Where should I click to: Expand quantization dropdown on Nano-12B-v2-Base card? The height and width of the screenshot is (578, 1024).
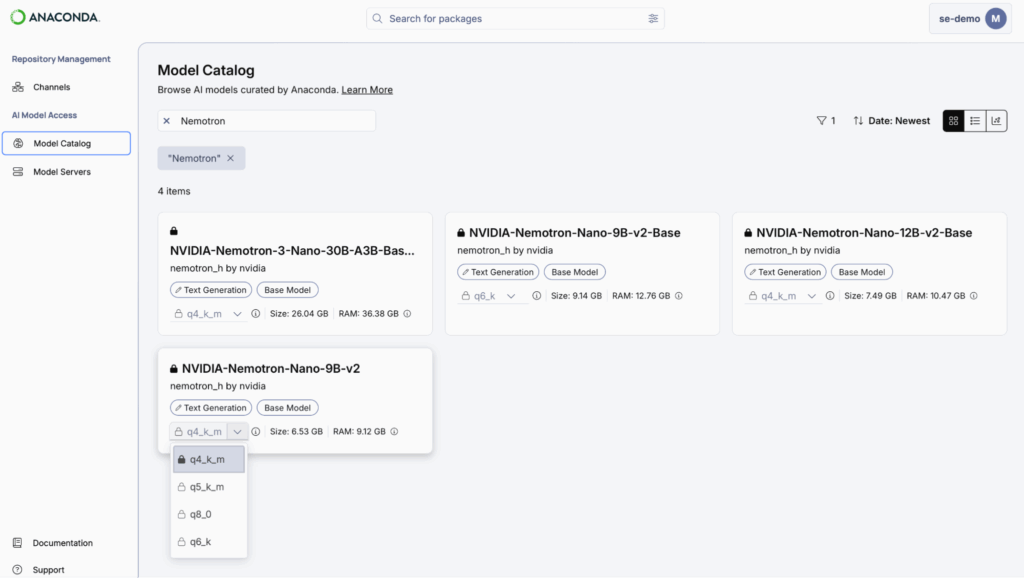[812, 296]
